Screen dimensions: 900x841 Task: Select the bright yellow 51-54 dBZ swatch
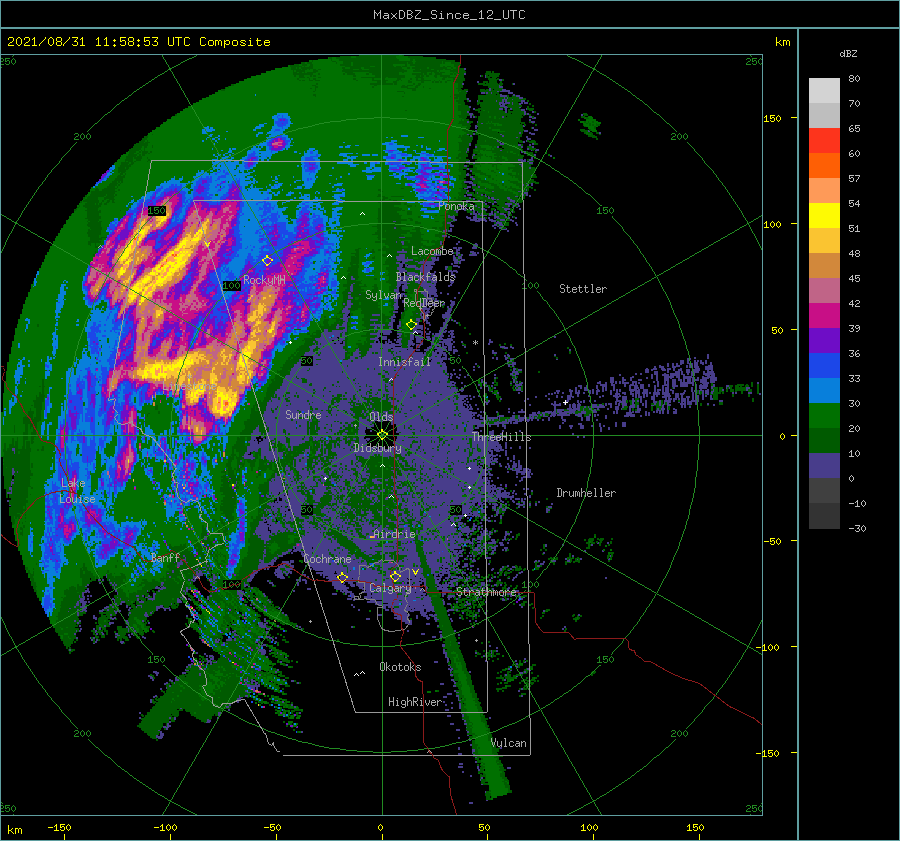[824, 215]
